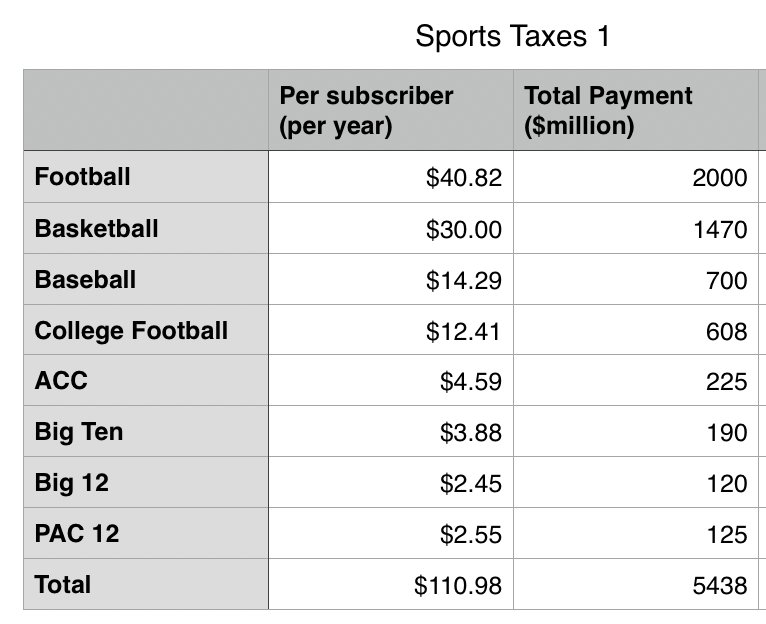Image resolution: width=766 pixels, height=624 pixels.
Task: Click the Baseball total payment value 700
Action: pos(636,280)
